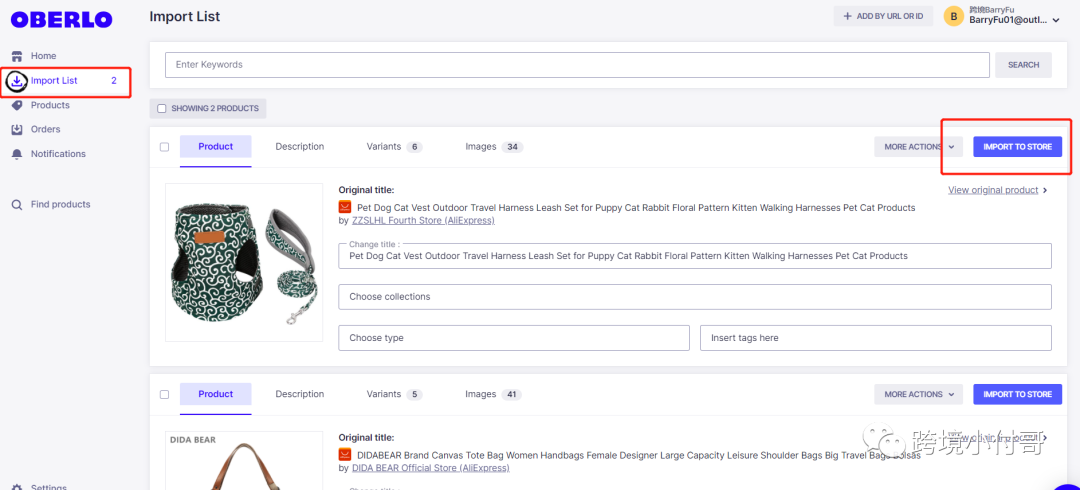
Task: Click the Import List page heading
Action: click(185, 17)
